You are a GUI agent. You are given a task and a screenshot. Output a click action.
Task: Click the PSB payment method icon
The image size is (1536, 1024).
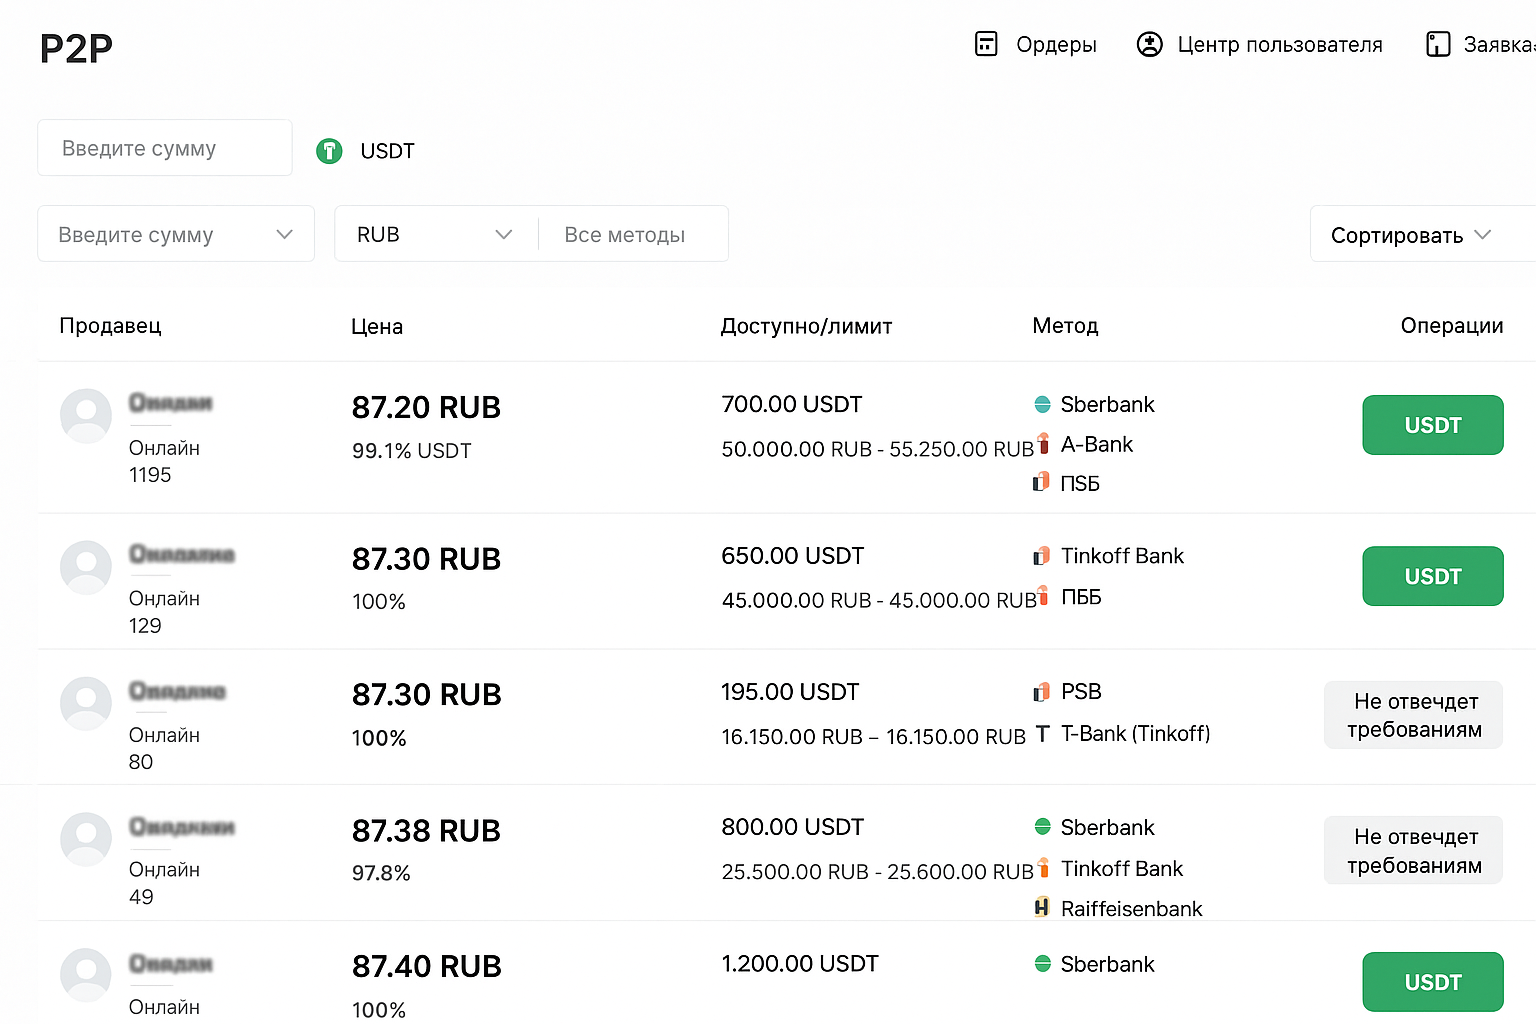[x=1042, y=692]
